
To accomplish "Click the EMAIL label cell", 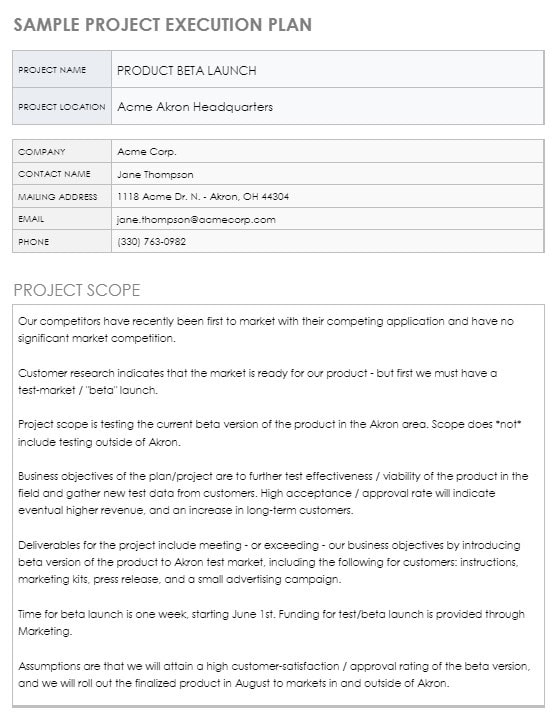I will pyautogui.click(x=62, y=219).
